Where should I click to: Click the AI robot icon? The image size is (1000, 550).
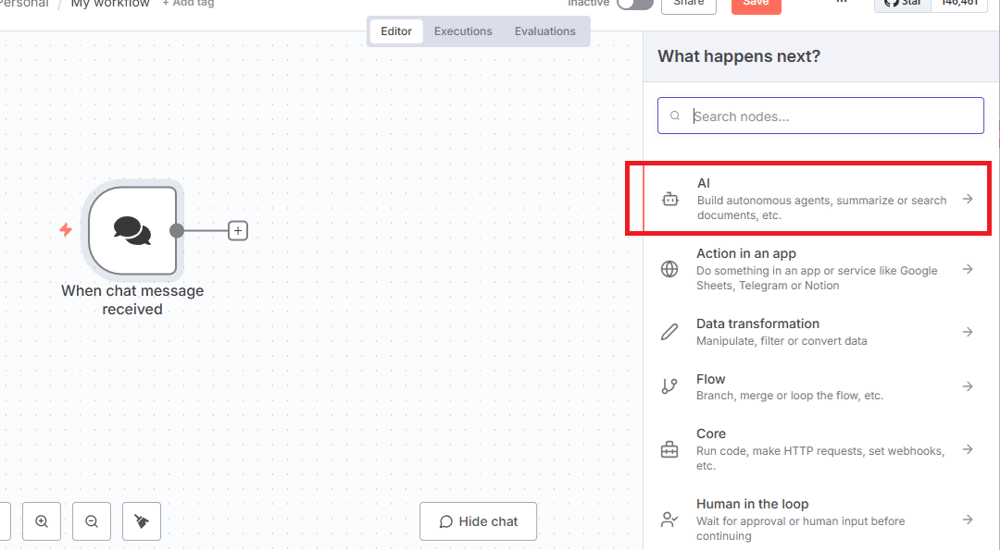(670, 199)
